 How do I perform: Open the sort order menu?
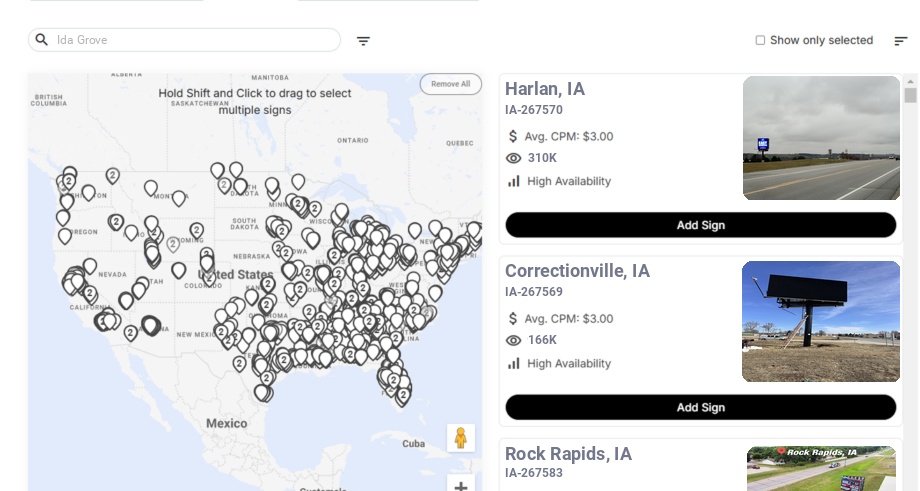point(900,41)
